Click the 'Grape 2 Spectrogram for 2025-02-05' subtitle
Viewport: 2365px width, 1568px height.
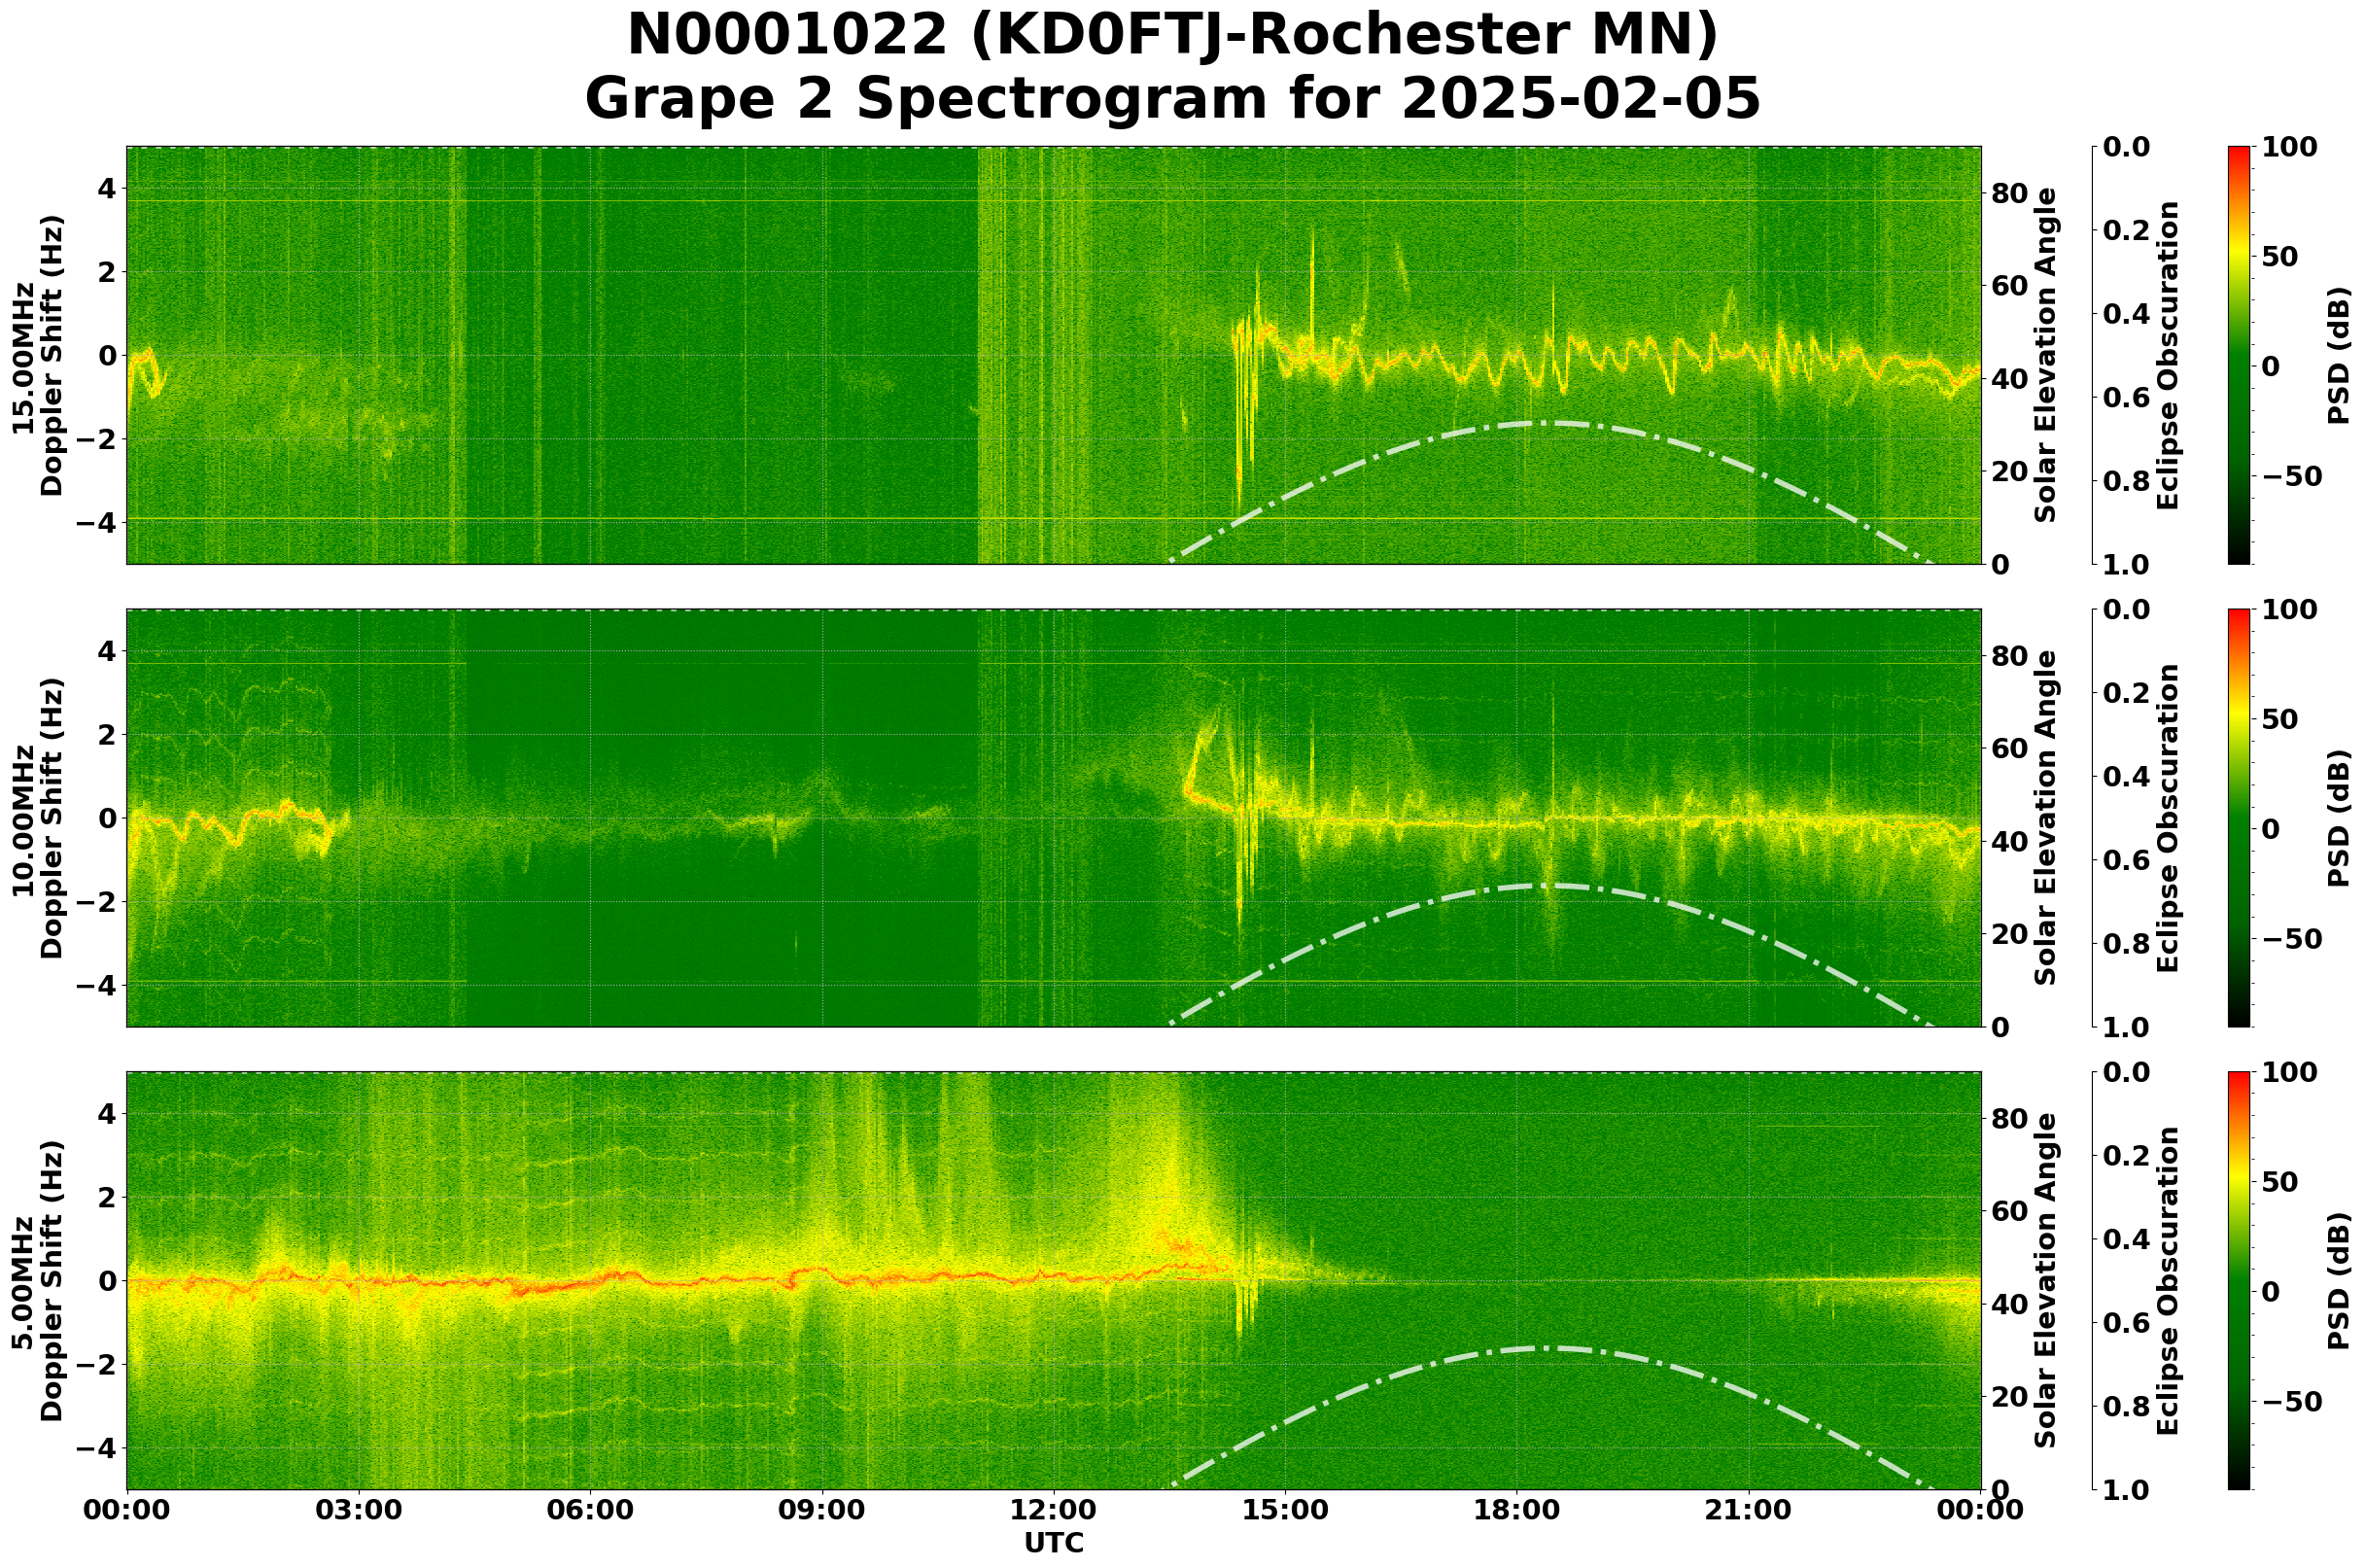(x=1172, y=100)
